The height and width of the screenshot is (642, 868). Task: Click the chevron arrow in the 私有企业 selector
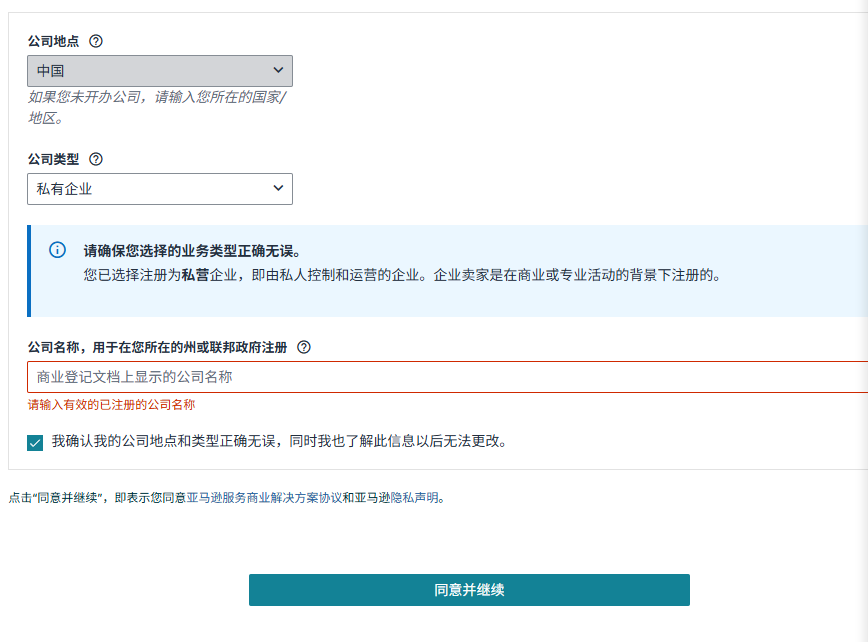point(278,189)
